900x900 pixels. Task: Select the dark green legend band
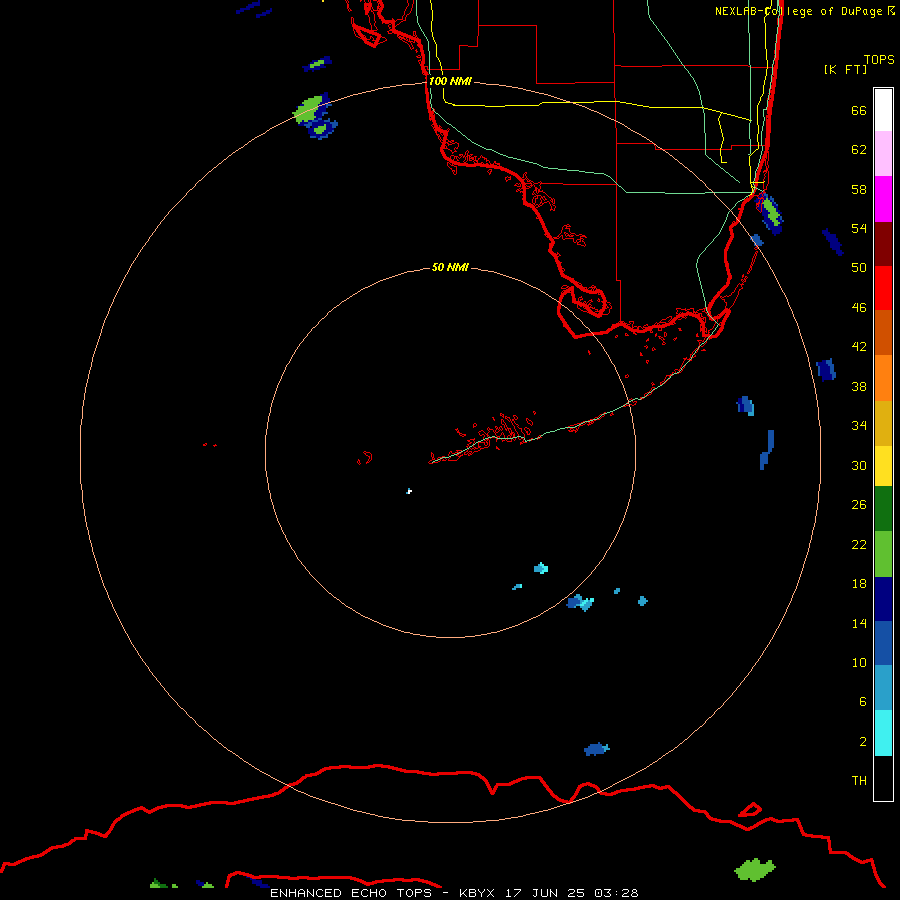pyautogui.click(x=883, y=509)
